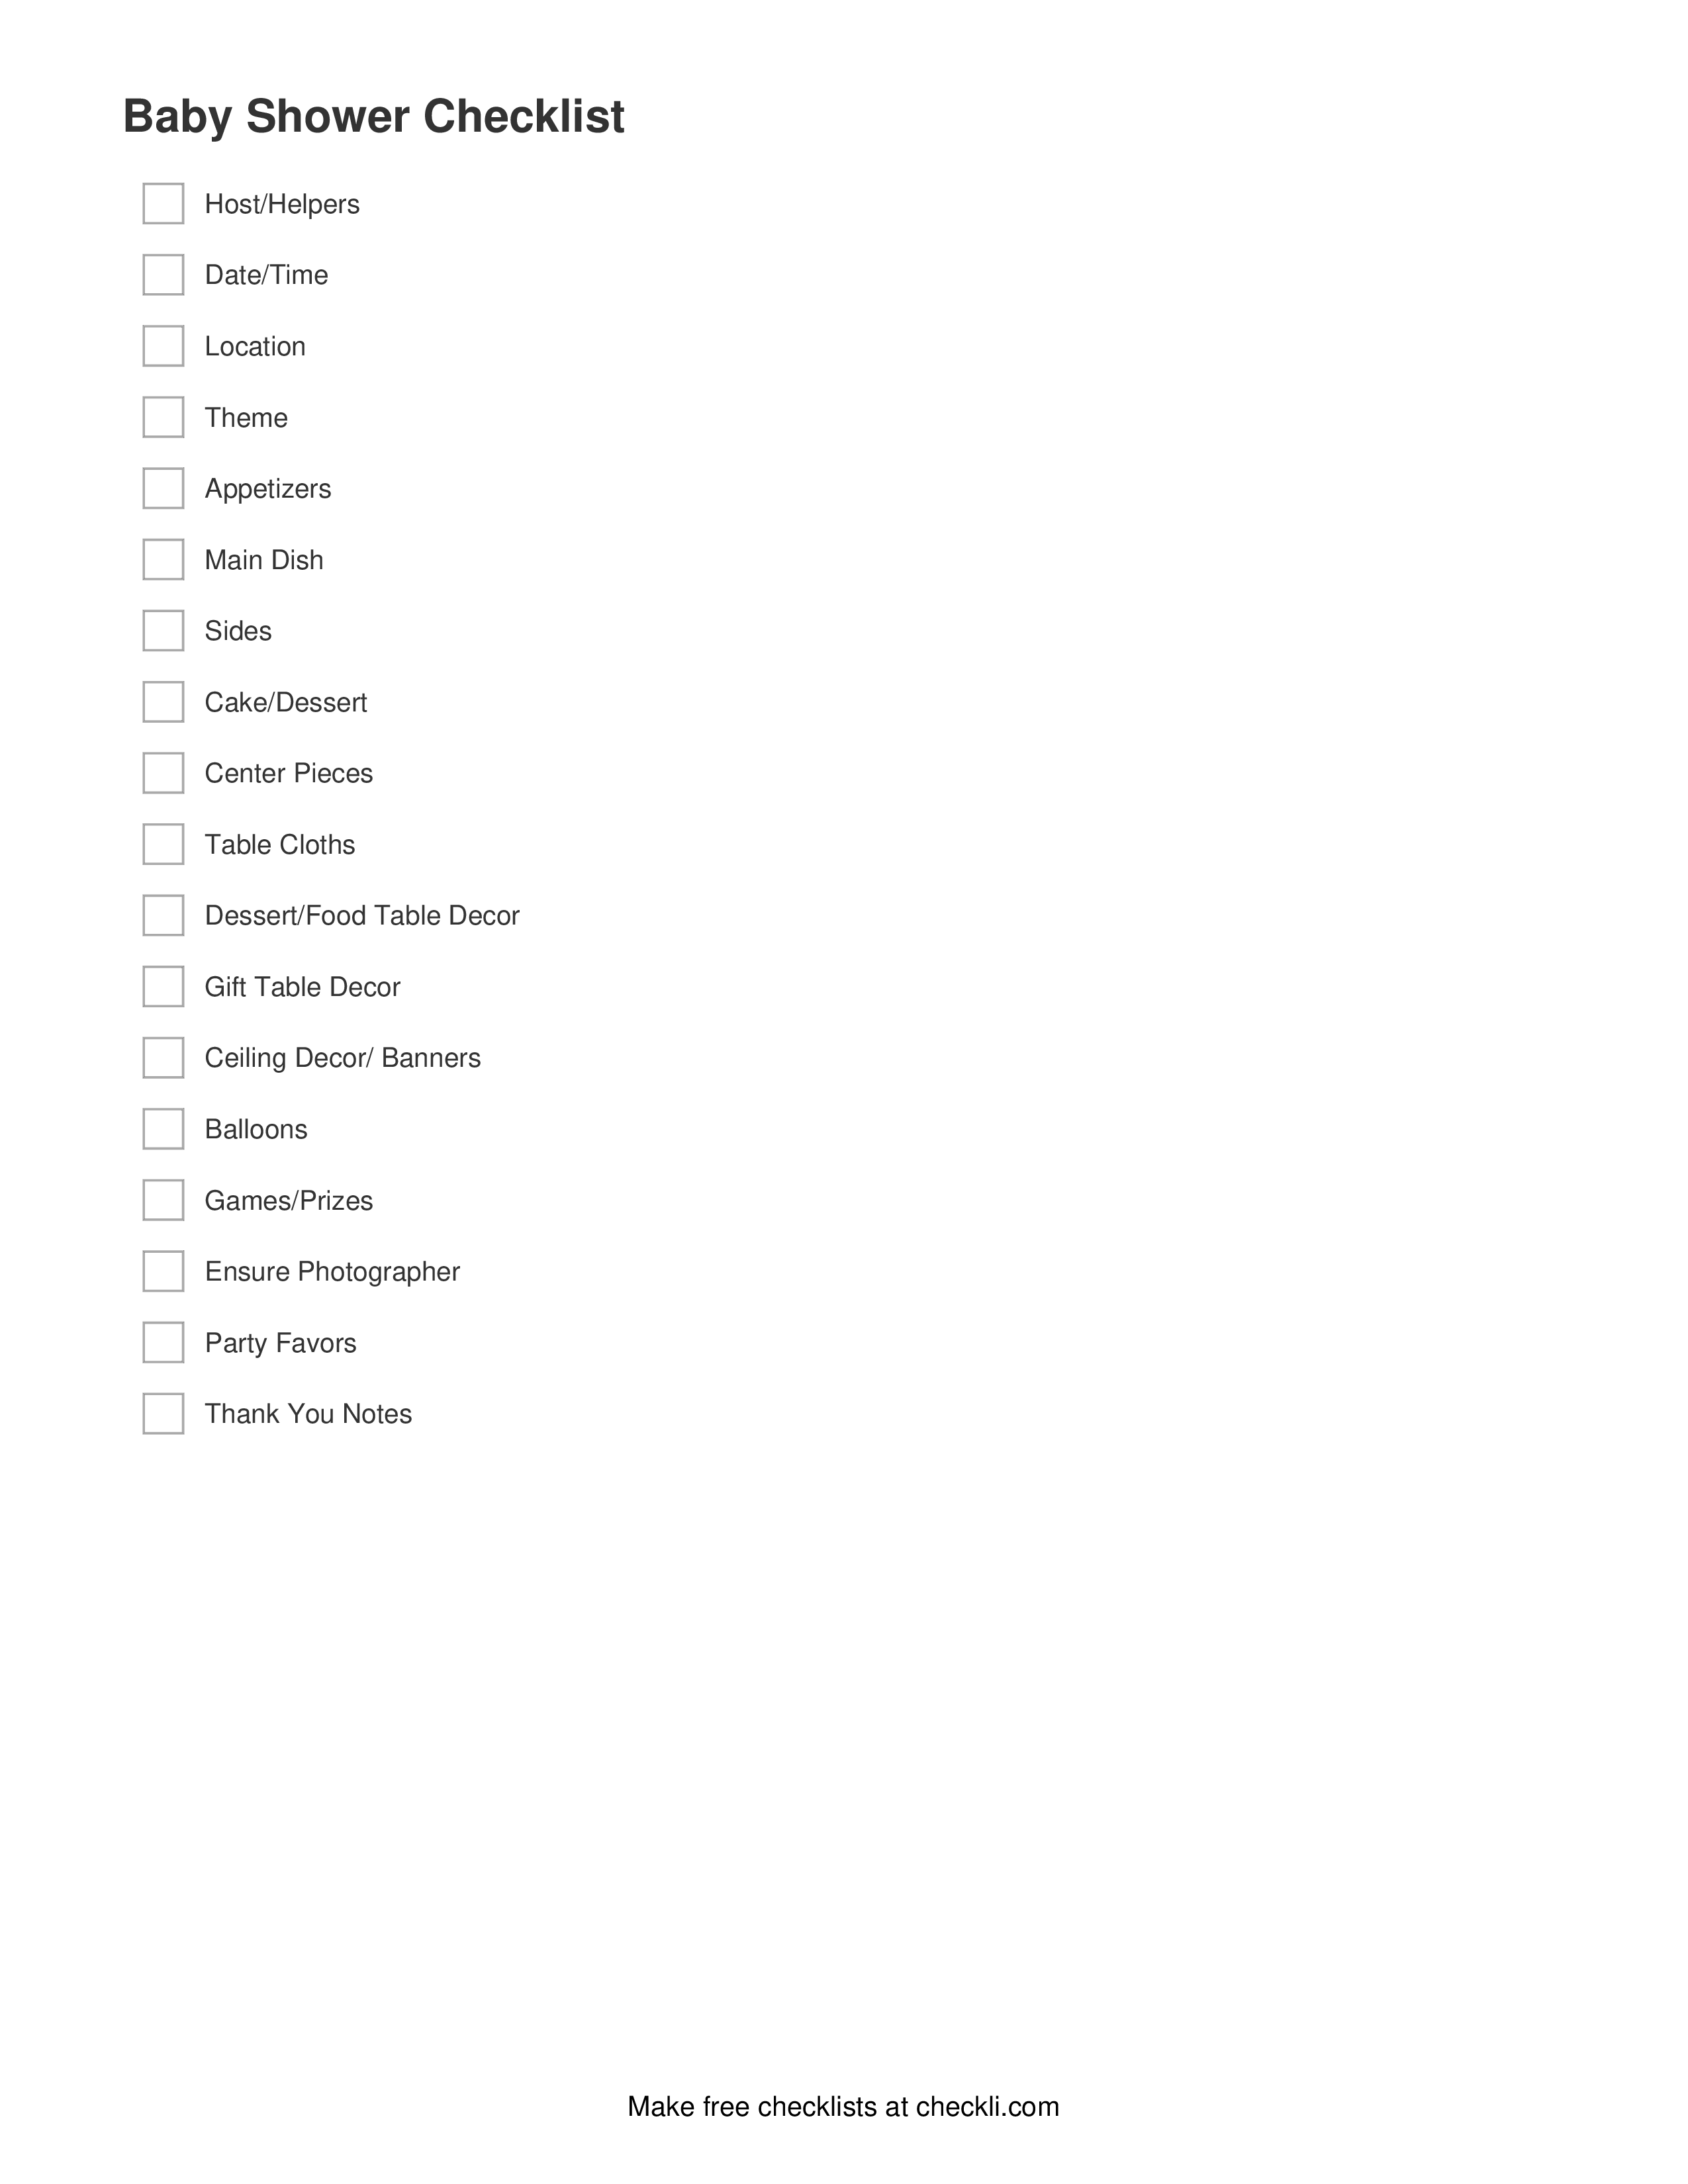1688x2184 pixels.
Task: Click the Party Favors checkbox
Action: tap(162, 1342)
